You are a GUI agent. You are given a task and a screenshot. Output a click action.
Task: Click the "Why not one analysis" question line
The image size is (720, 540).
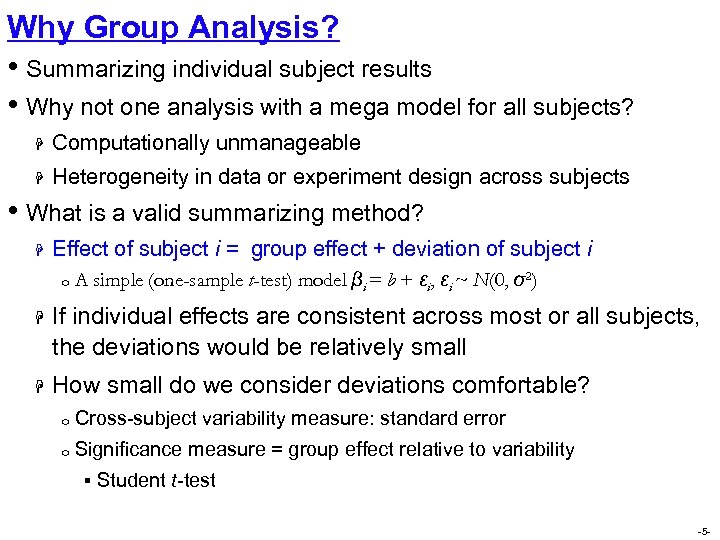[330, 106]
